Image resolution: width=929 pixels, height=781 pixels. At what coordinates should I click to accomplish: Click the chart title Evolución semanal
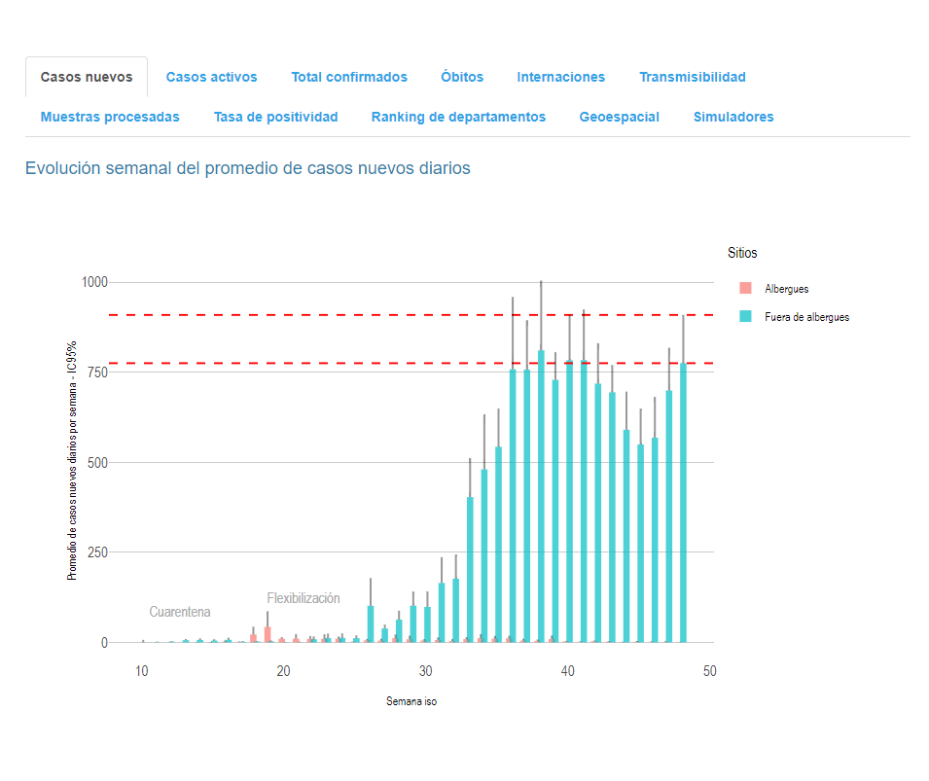click(x=247, y=168)
